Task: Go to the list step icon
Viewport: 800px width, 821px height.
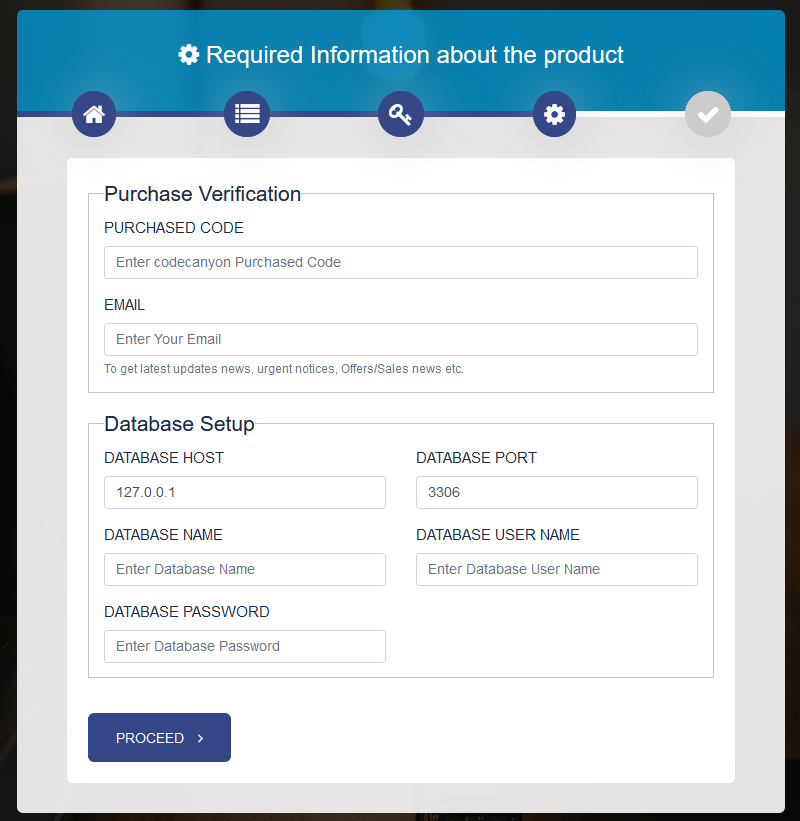Action: pyautogui.click(x=247, y=114)
